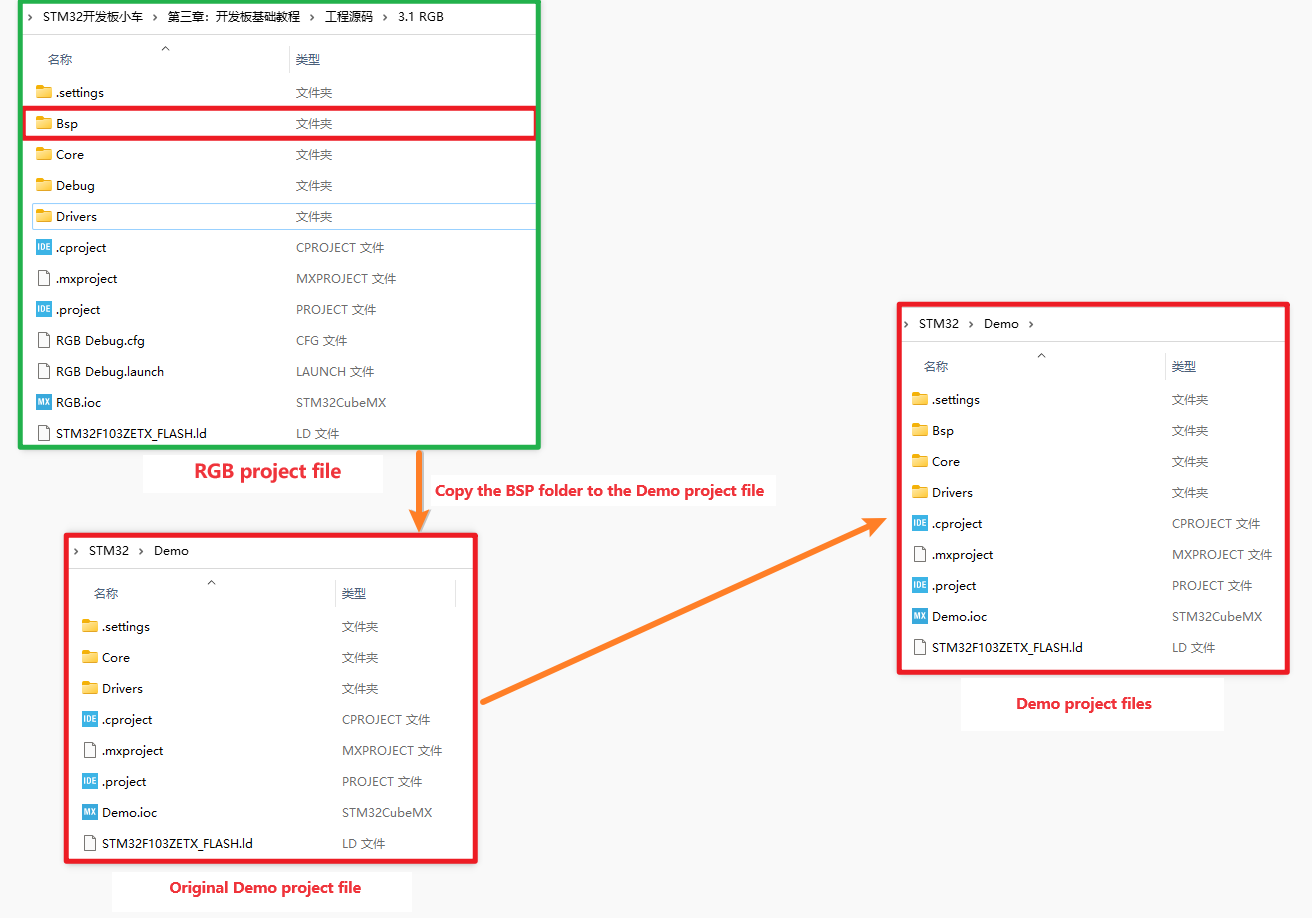
Task: Sort by 名称 column in 3.1 RGB window
Action: click(x=60, y=60)
